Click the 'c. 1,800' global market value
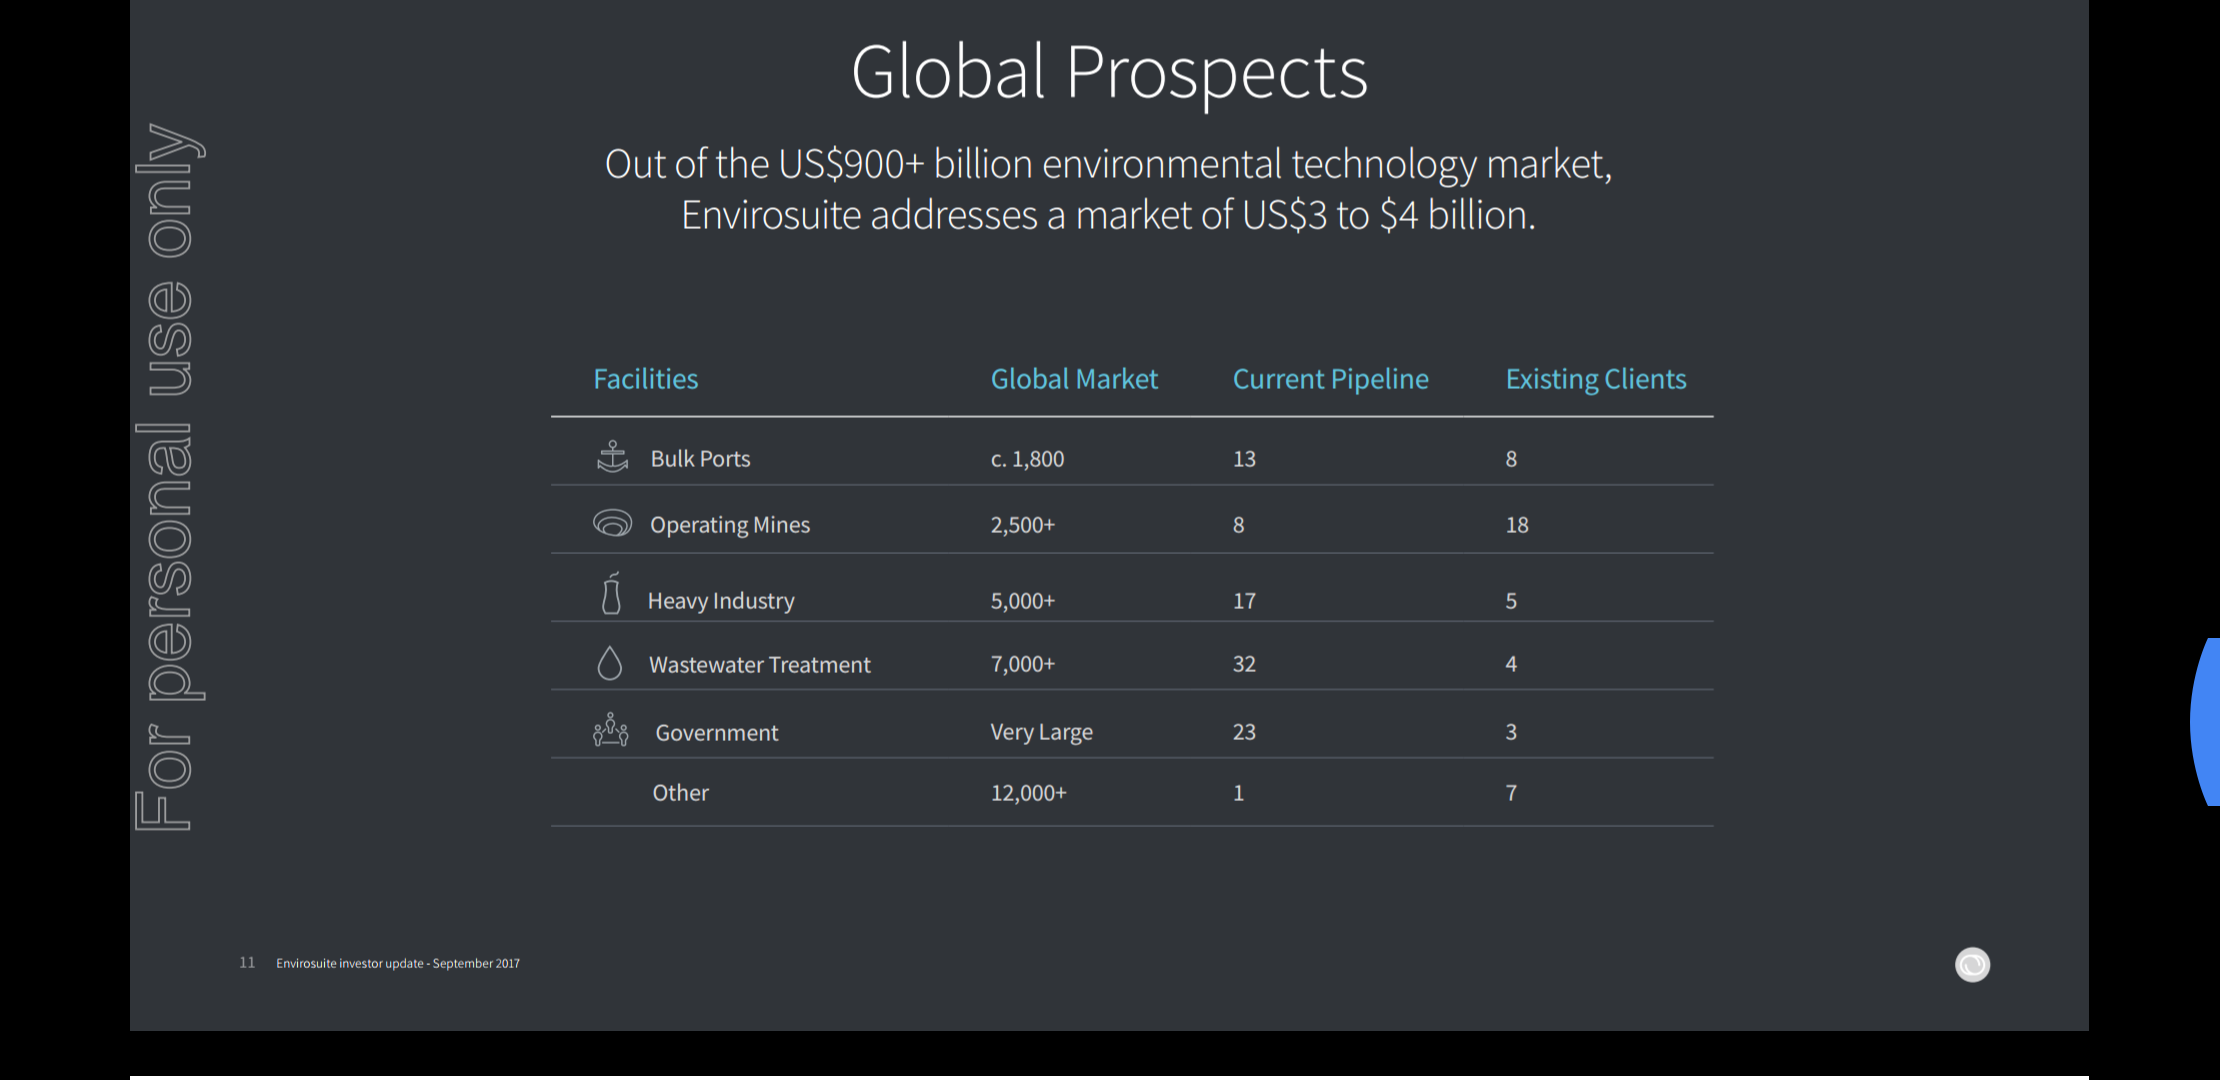This screenshot has width=2220, height=1080. click(1027, 459)
